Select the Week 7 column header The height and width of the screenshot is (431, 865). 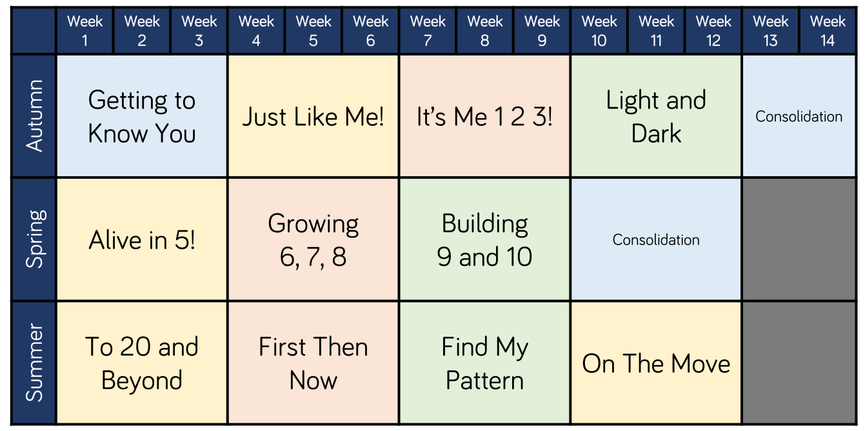click(428, 31)
